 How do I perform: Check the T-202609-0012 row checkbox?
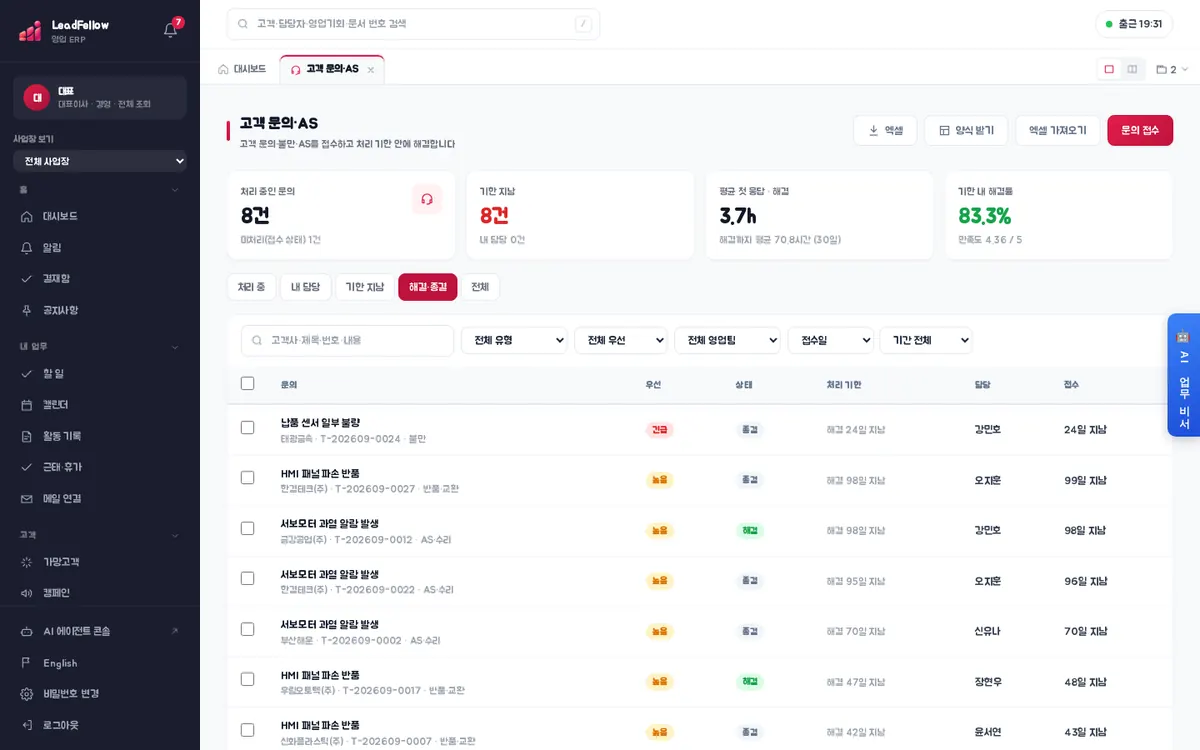248,527
